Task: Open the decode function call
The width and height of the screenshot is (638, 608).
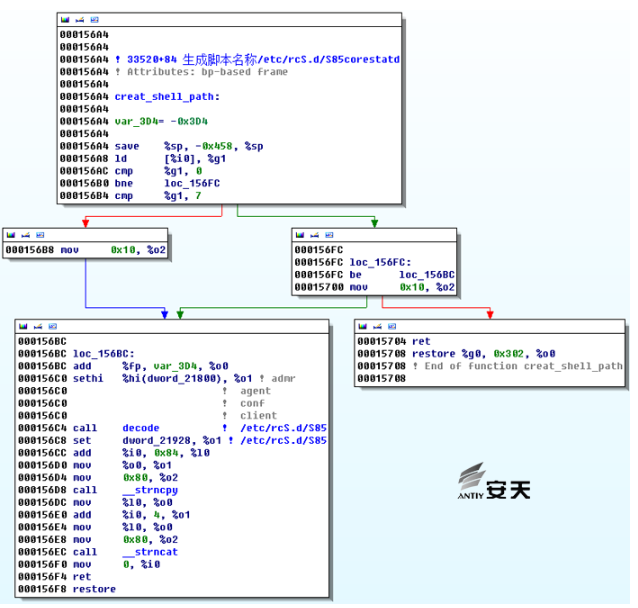Action: pyautogui.click(x=141, y=428)
